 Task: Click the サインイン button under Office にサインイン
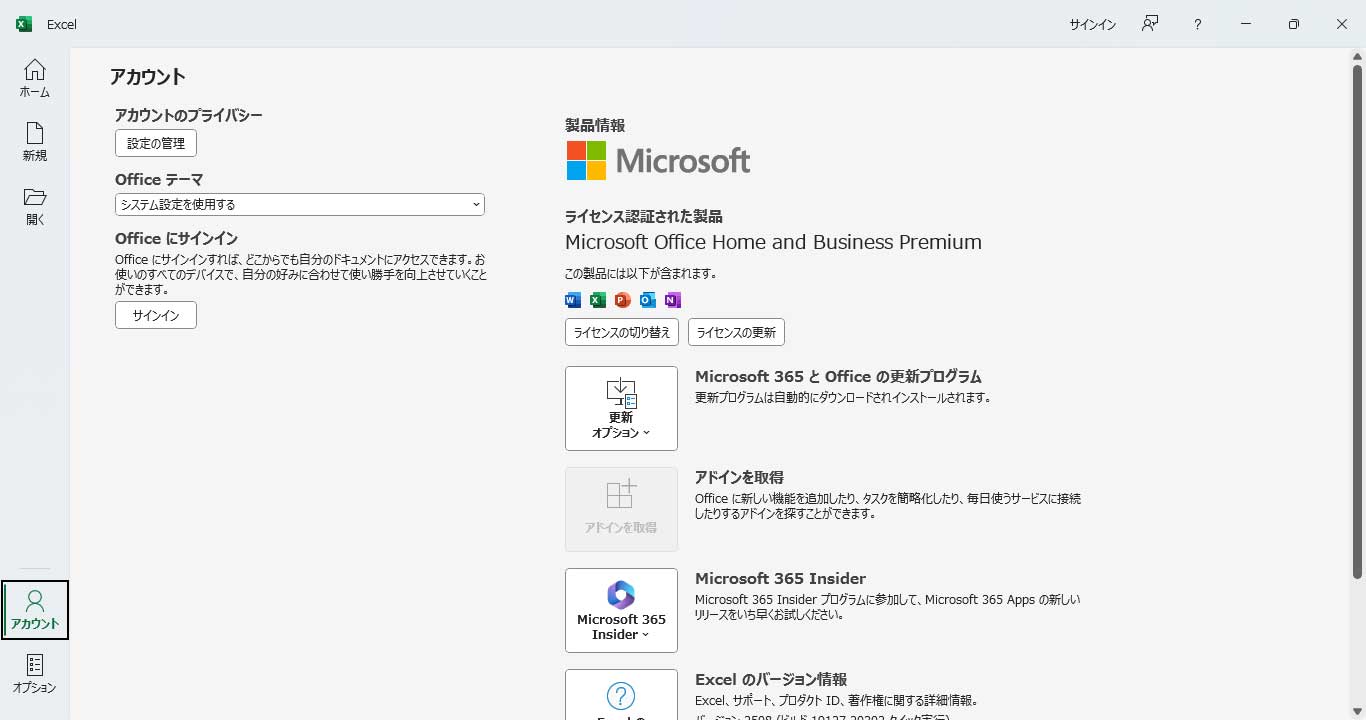(x=156, y=315)
